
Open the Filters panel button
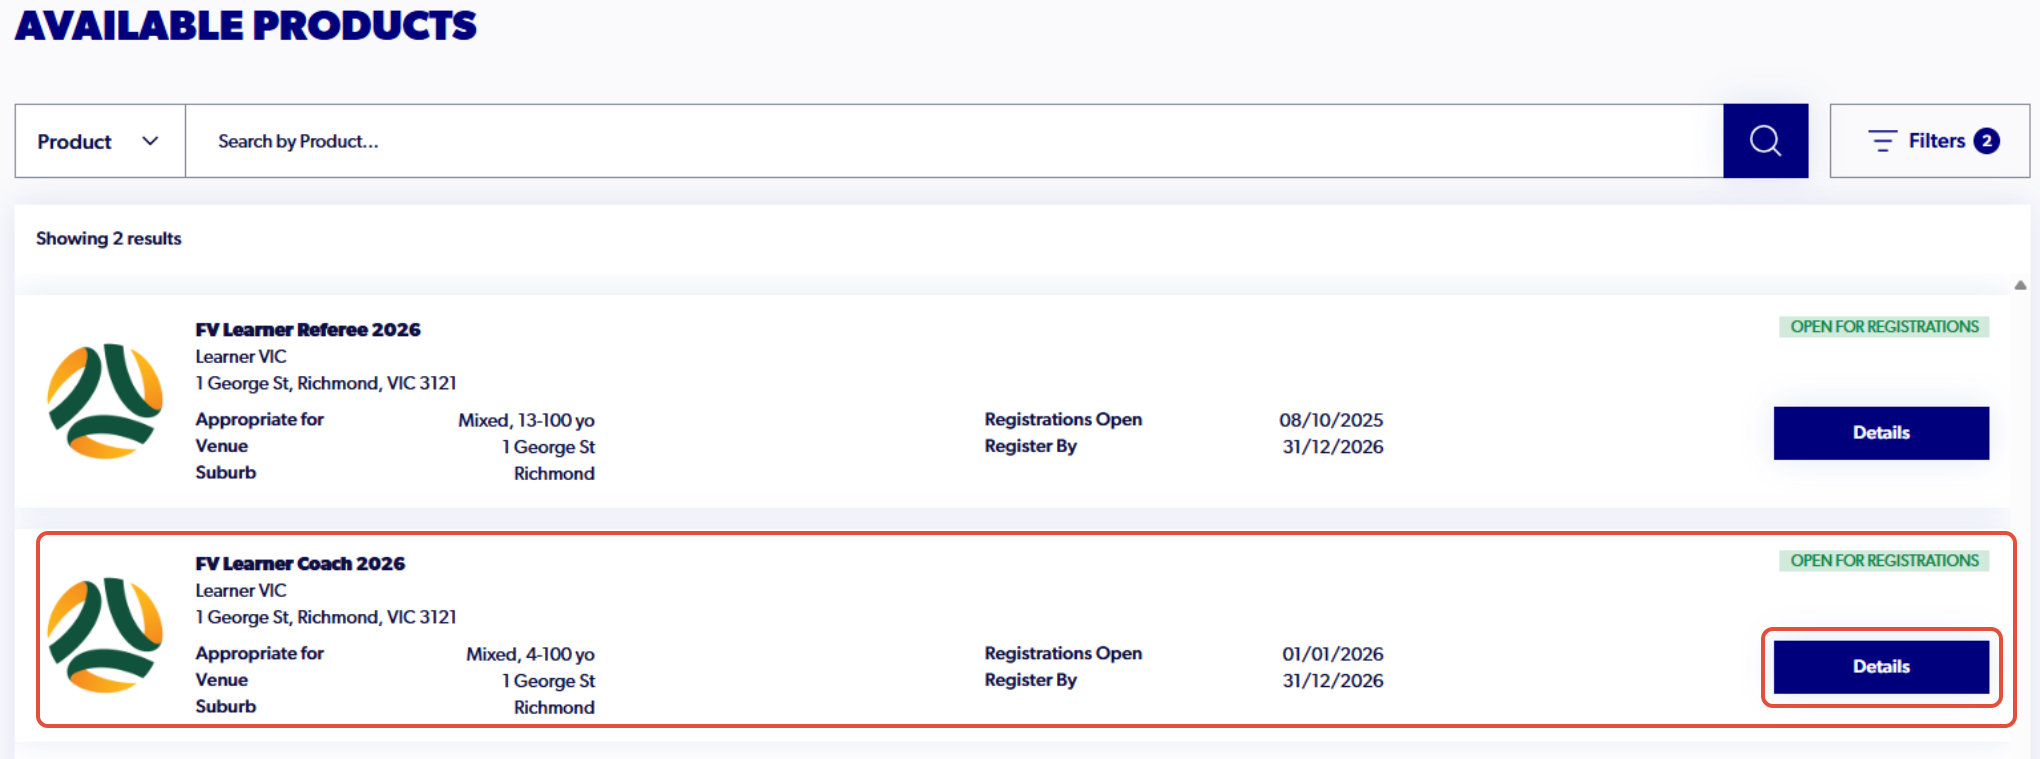point(1929,141)
